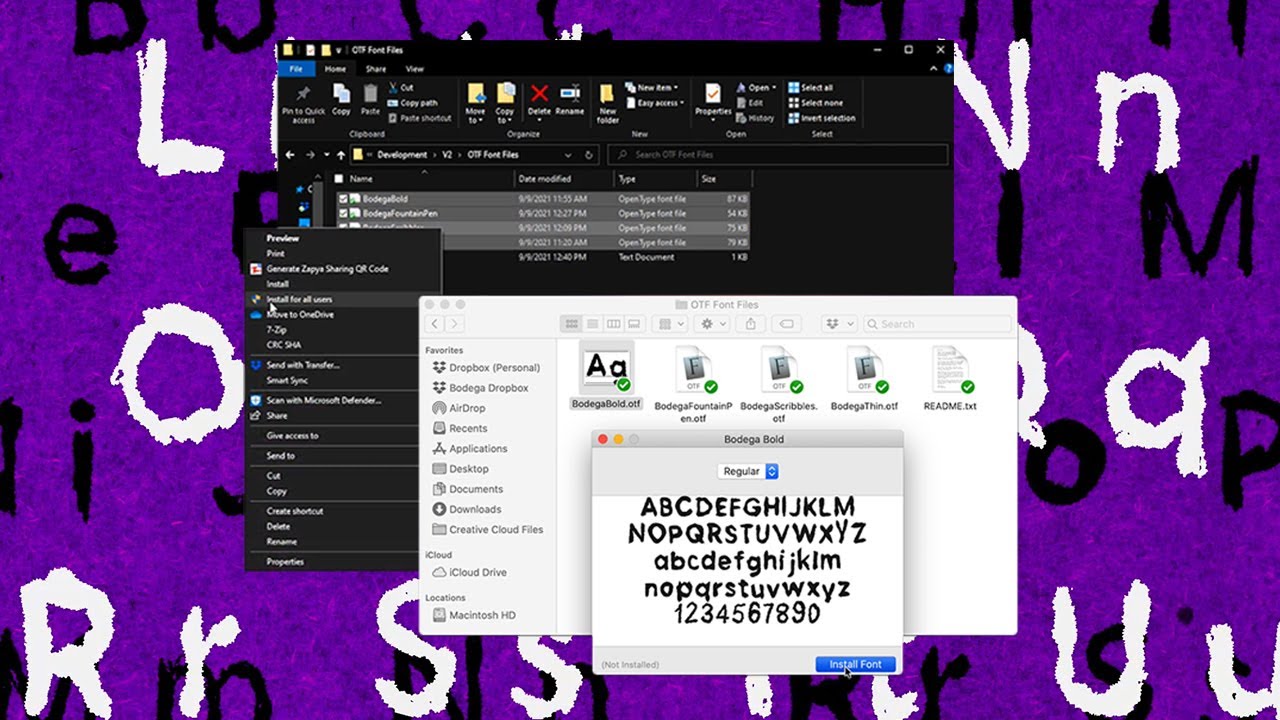Expand the New item dropdown

click(653, 88)
